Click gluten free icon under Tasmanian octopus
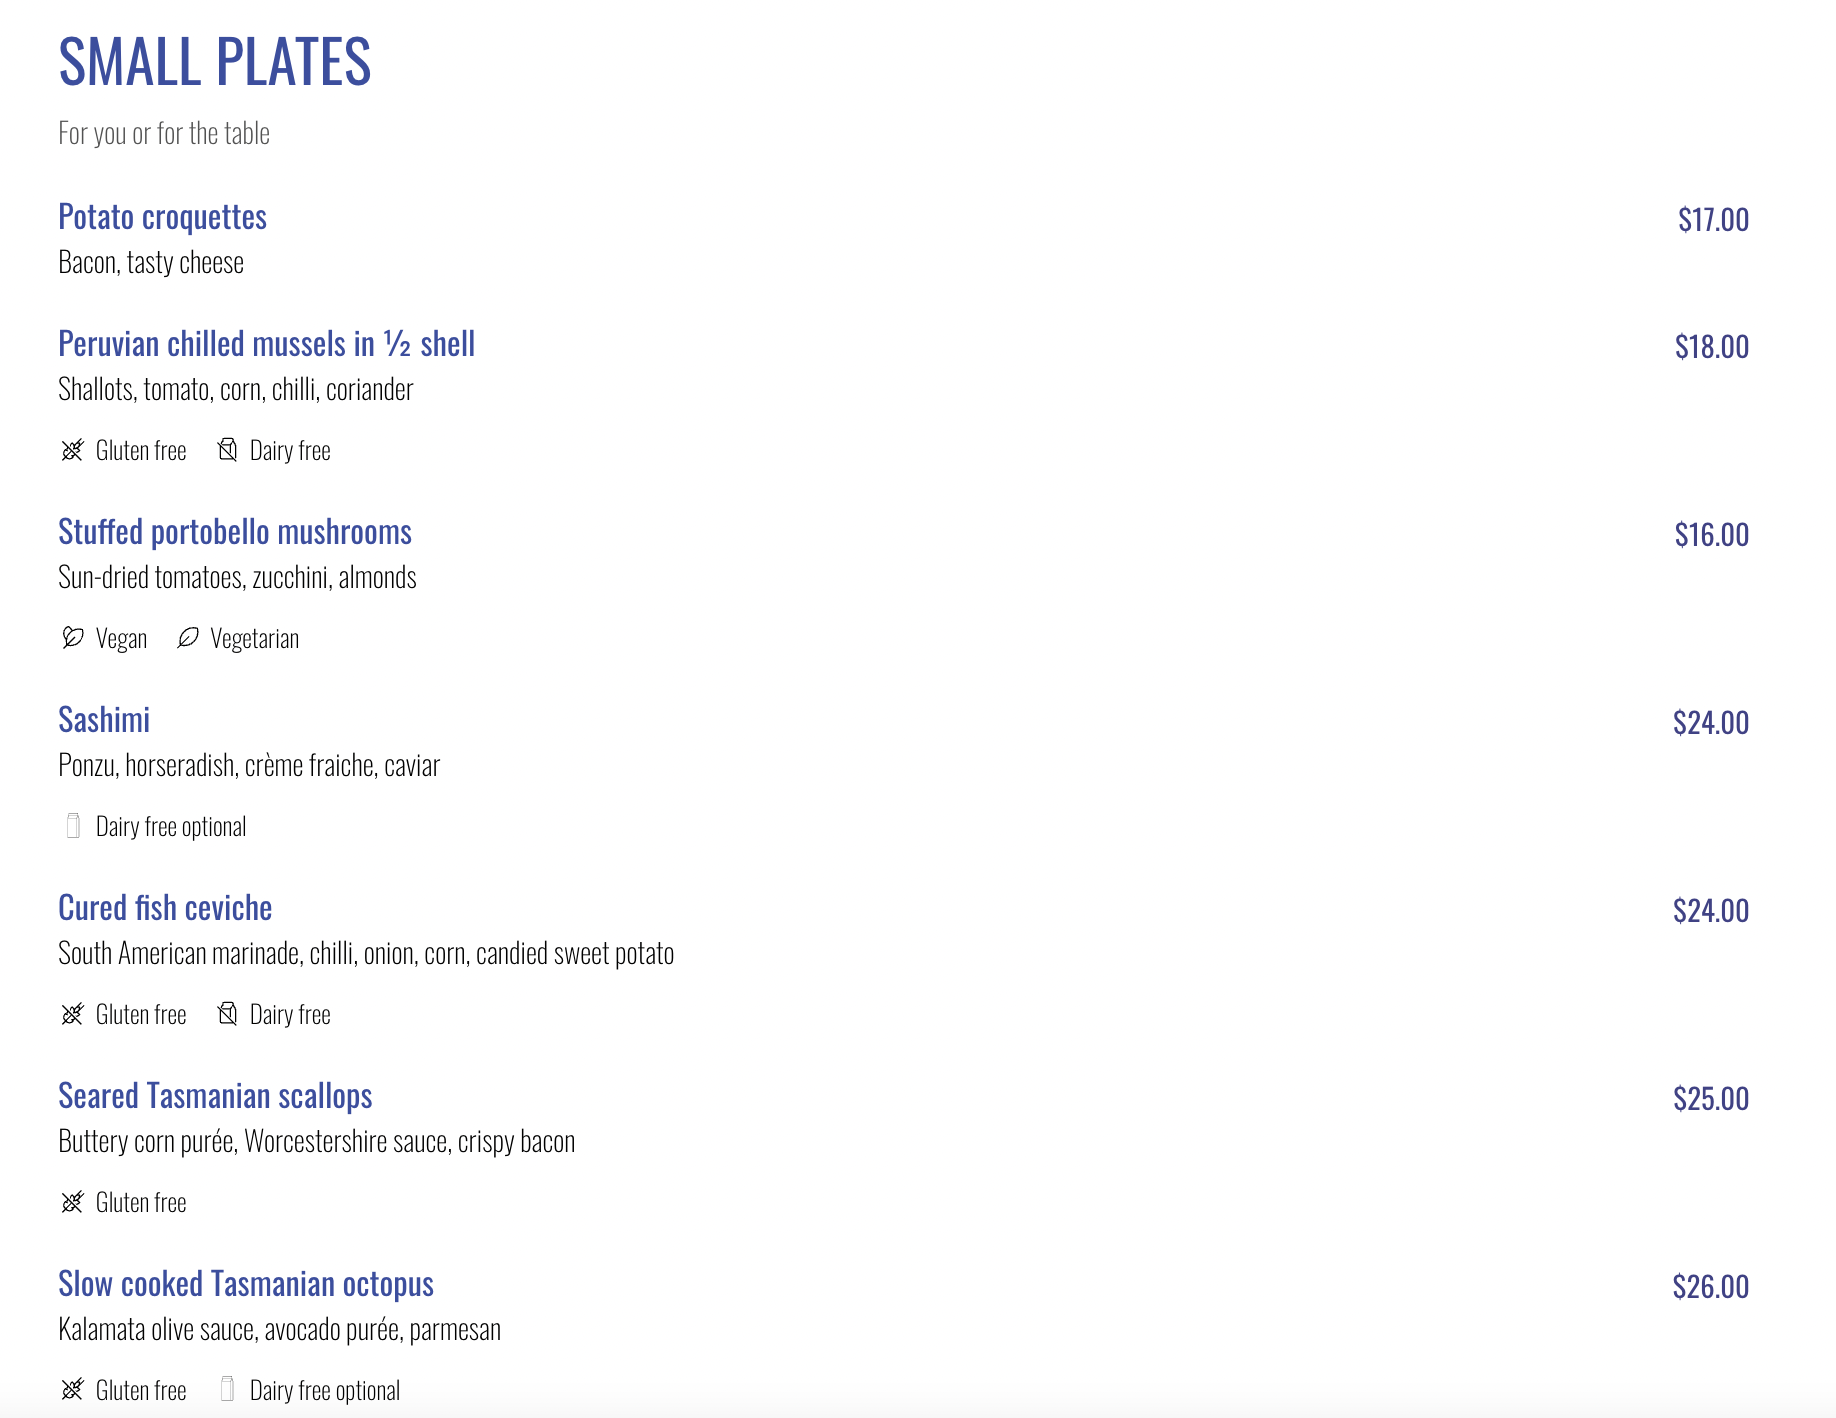The image size is (1836, 1418). [x=72, y=1390]
